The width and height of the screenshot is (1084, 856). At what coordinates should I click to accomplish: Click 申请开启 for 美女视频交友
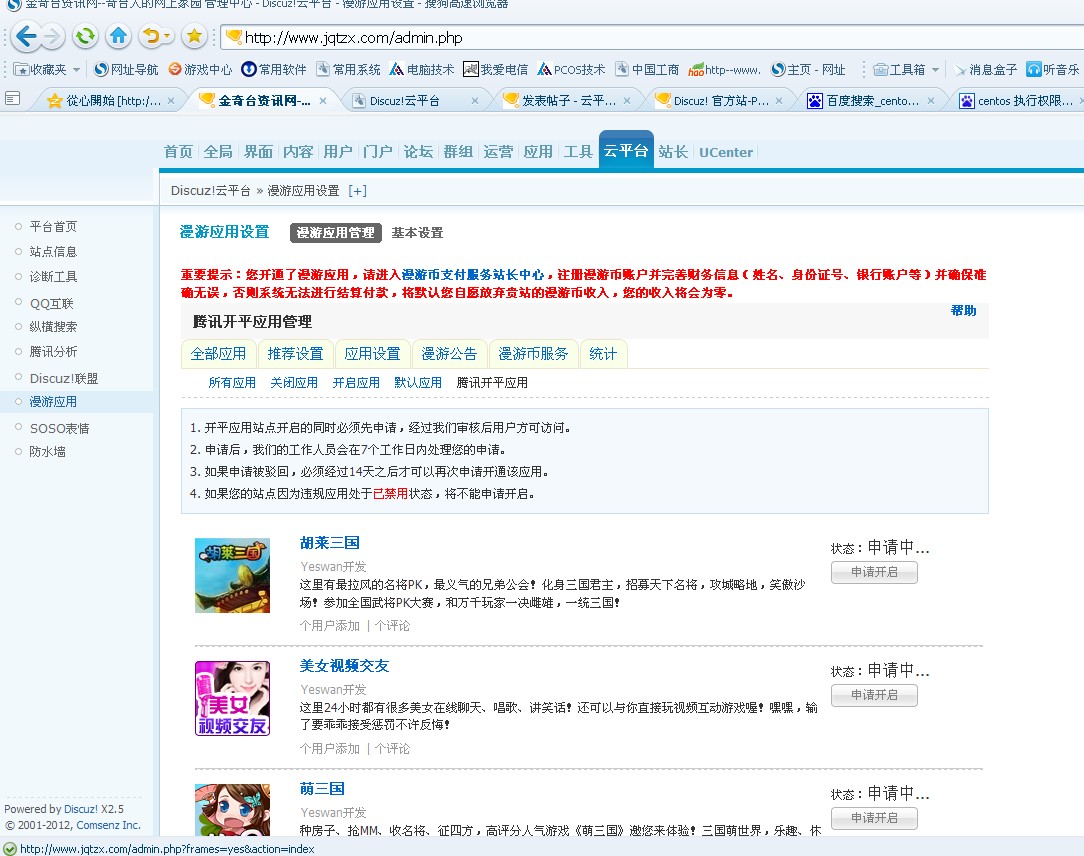[875, 696]
